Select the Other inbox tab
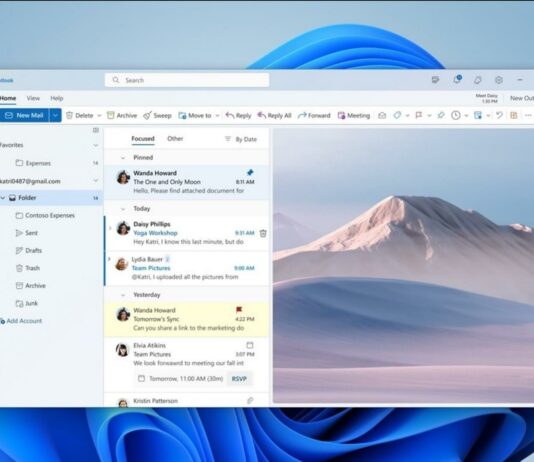 pos(175,139)
